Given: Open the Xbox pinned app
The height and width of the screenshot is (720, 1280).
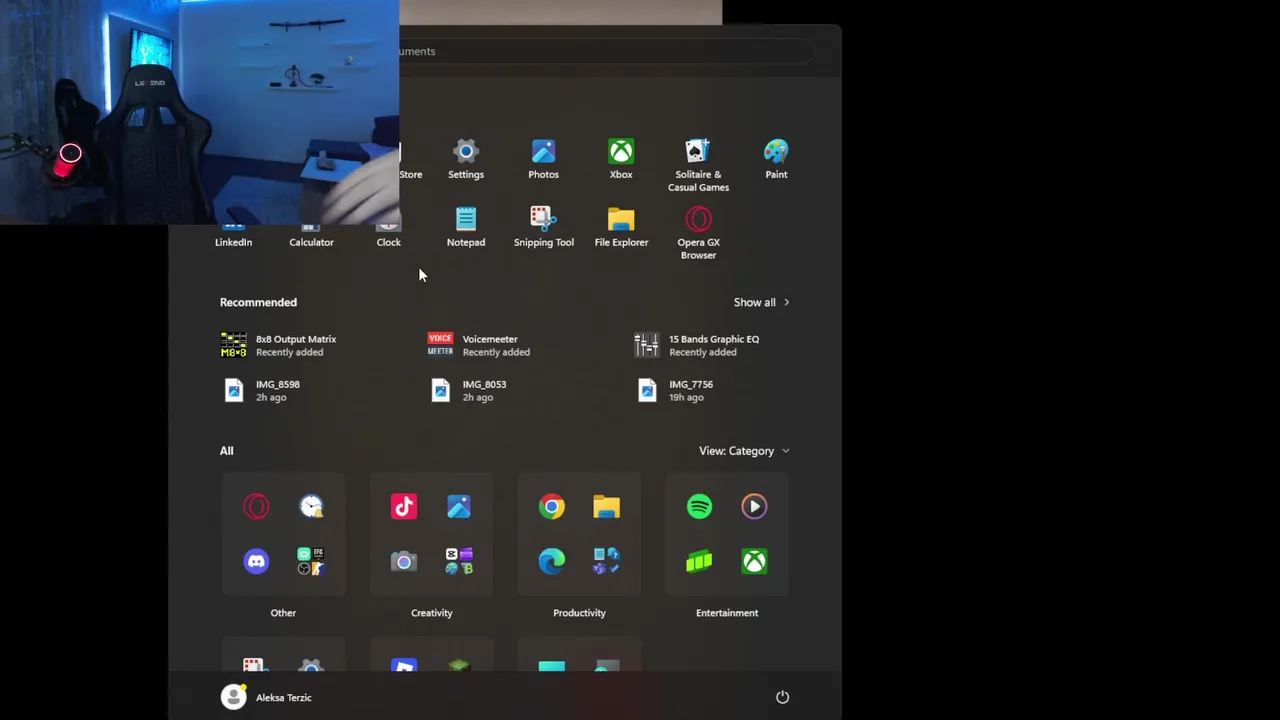Looking at the screenshot, I should coord(621,160).
